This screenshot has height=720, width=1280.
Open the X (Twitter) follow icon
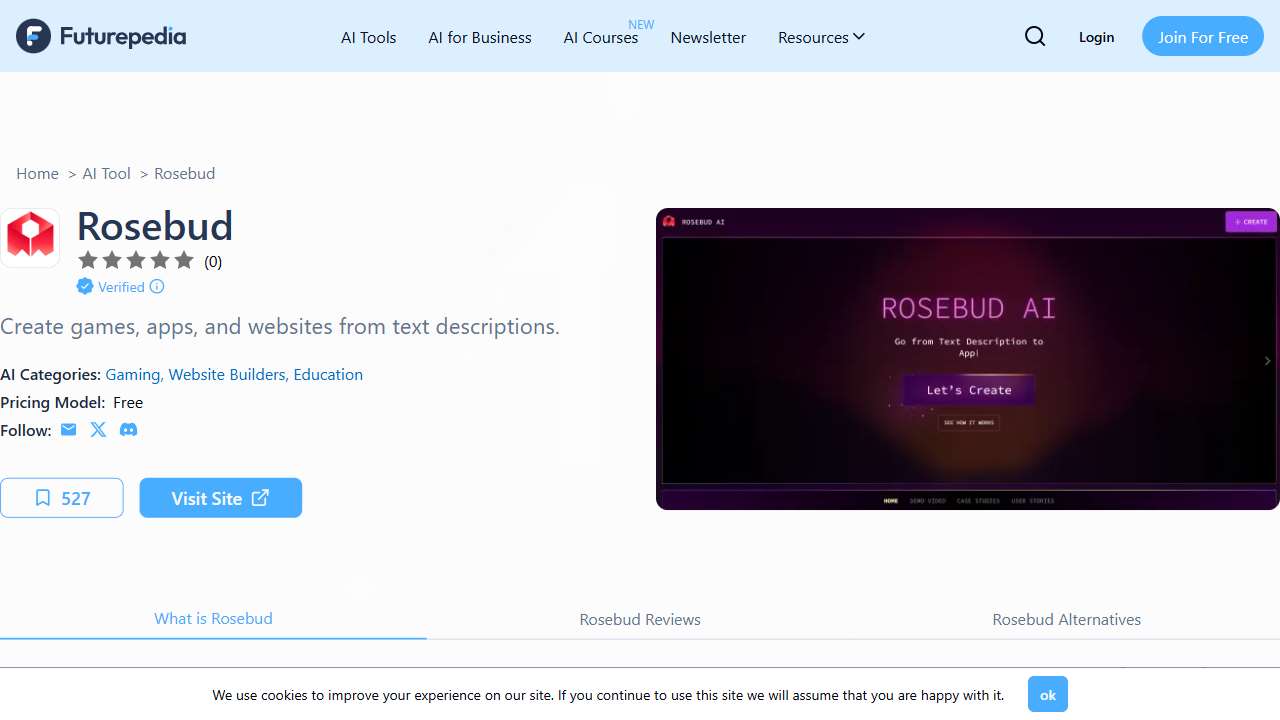tap(98, 430)
